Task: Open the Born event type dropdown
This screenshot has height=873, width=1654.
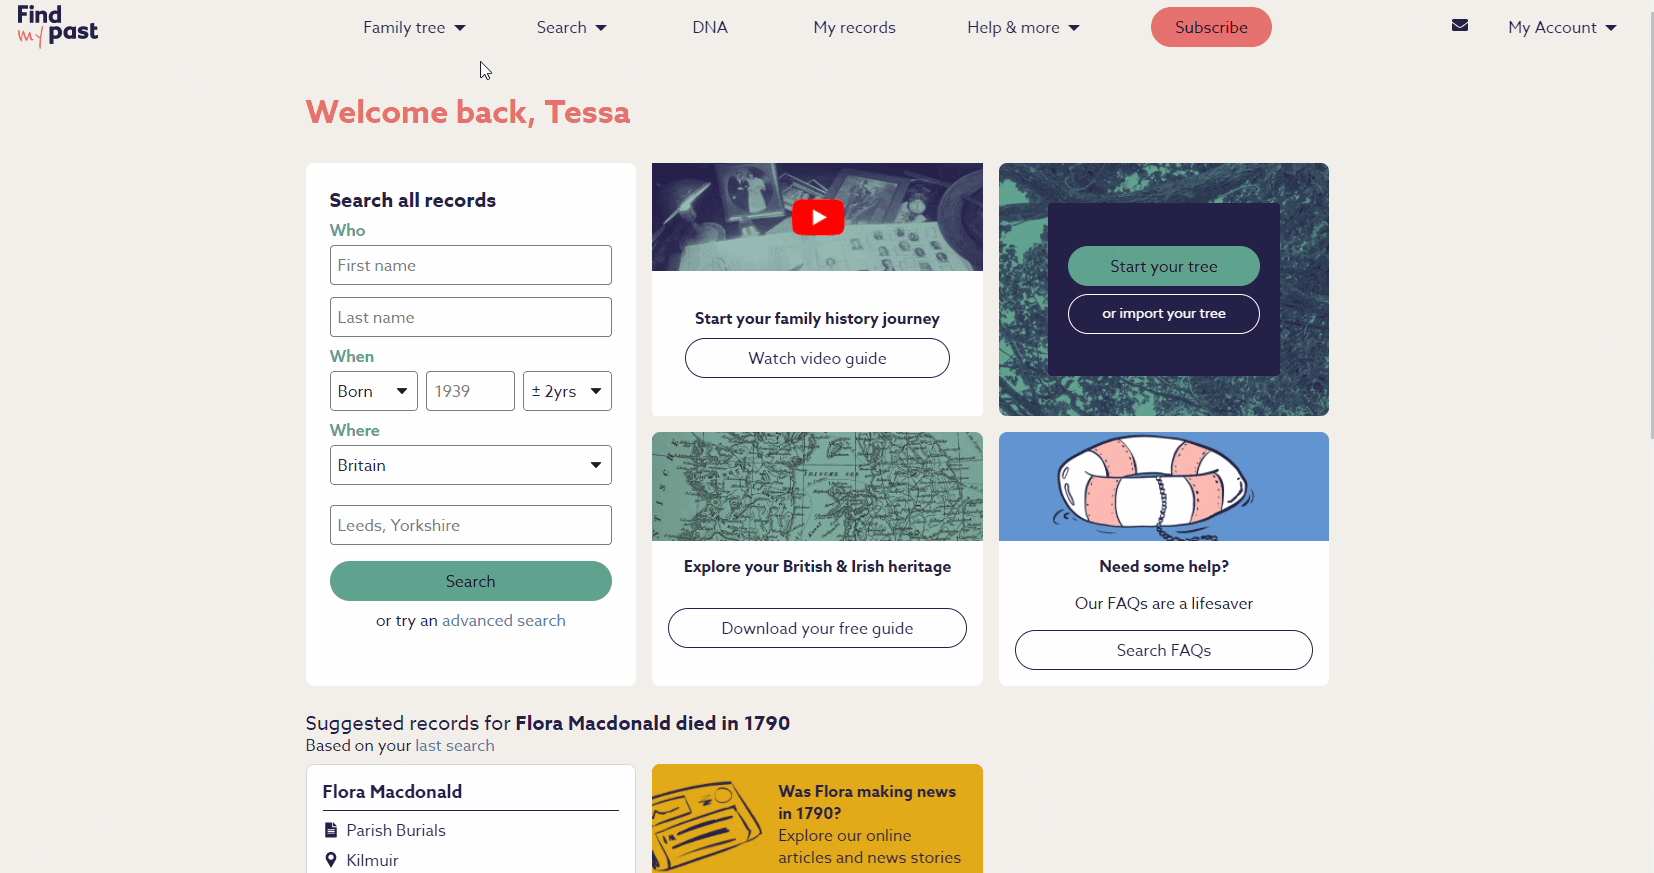Action: [374, 391]
